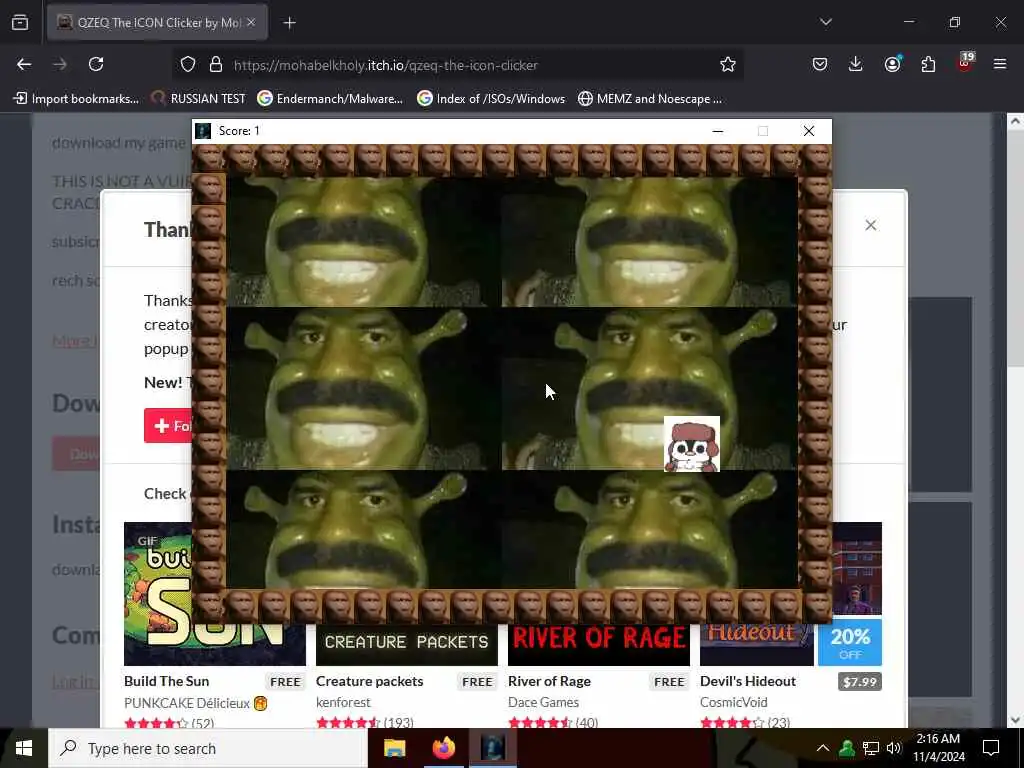The height and width of the screenshot is (768, 1024).
Task: Minimize the Score: 1 game window
Action: pos(718,131)
